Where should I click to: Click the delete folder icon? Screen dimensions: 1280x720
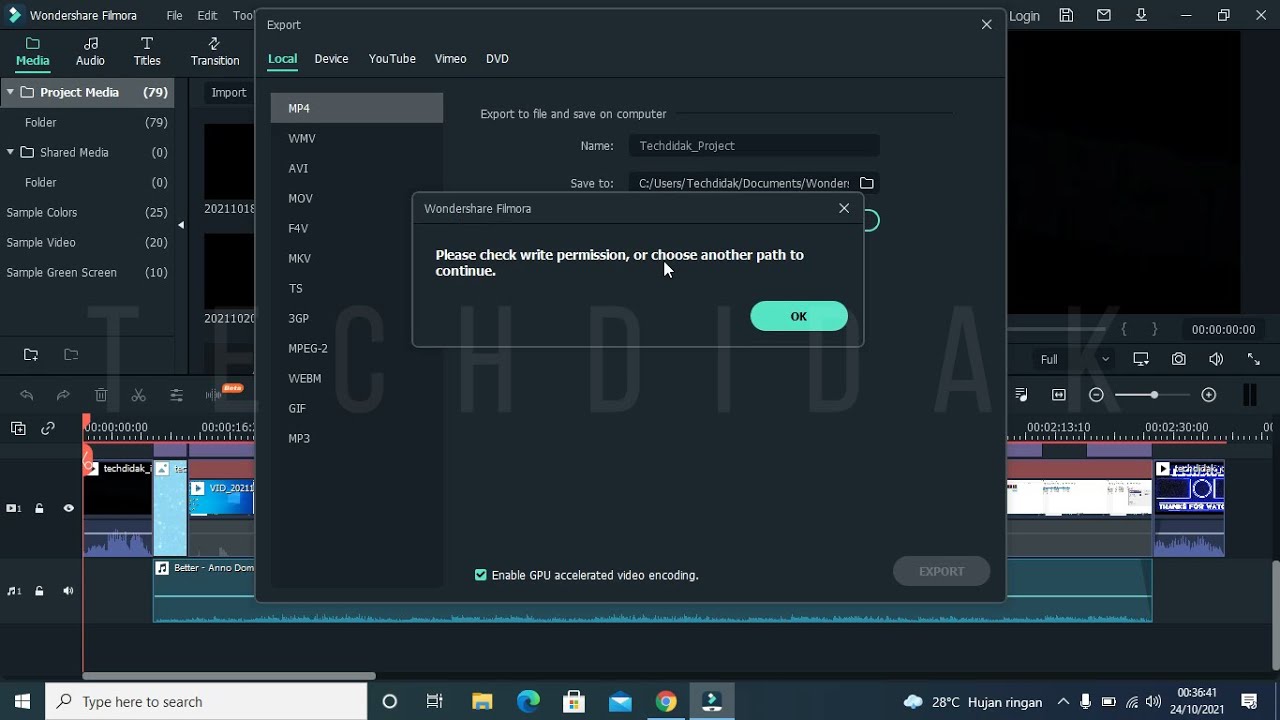(71, 354)
